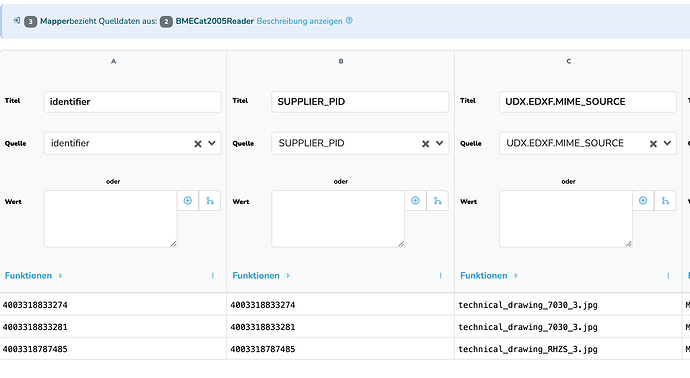690x378 pixels.
Task: Open the UDX.EDXF.MIME_SOURCE Quelle dropdown
Action: pyautogui.click(x=667, y=143)
